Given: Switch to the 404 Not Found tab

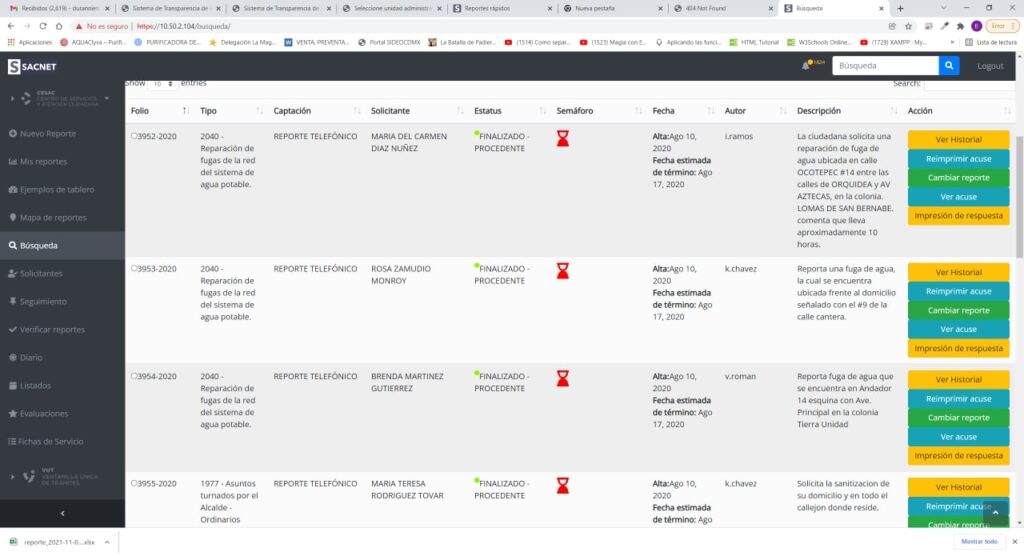Looking at the screenshot, I should pyautogui.click(x=718, y=8).
